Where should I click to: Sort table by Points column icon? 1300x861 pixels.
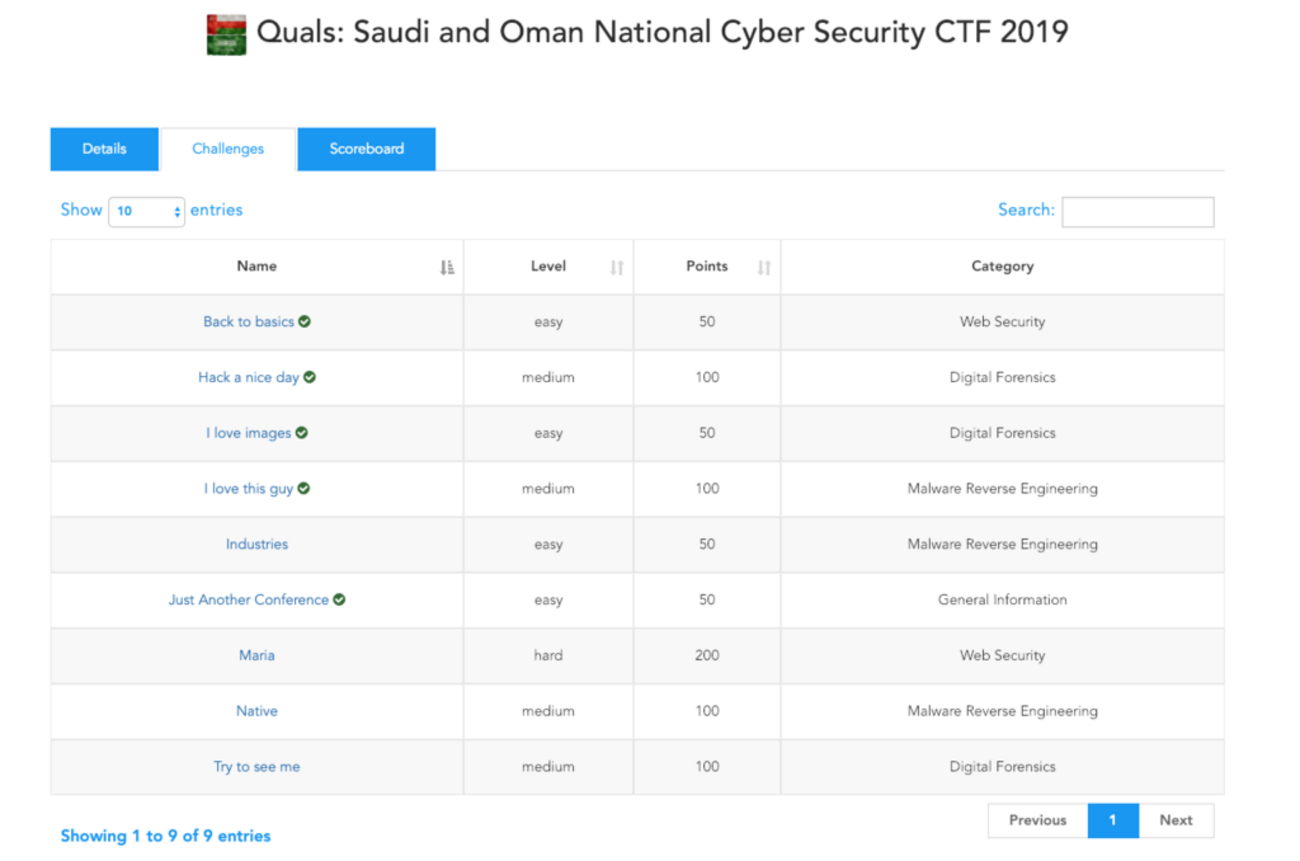point(764,267)
